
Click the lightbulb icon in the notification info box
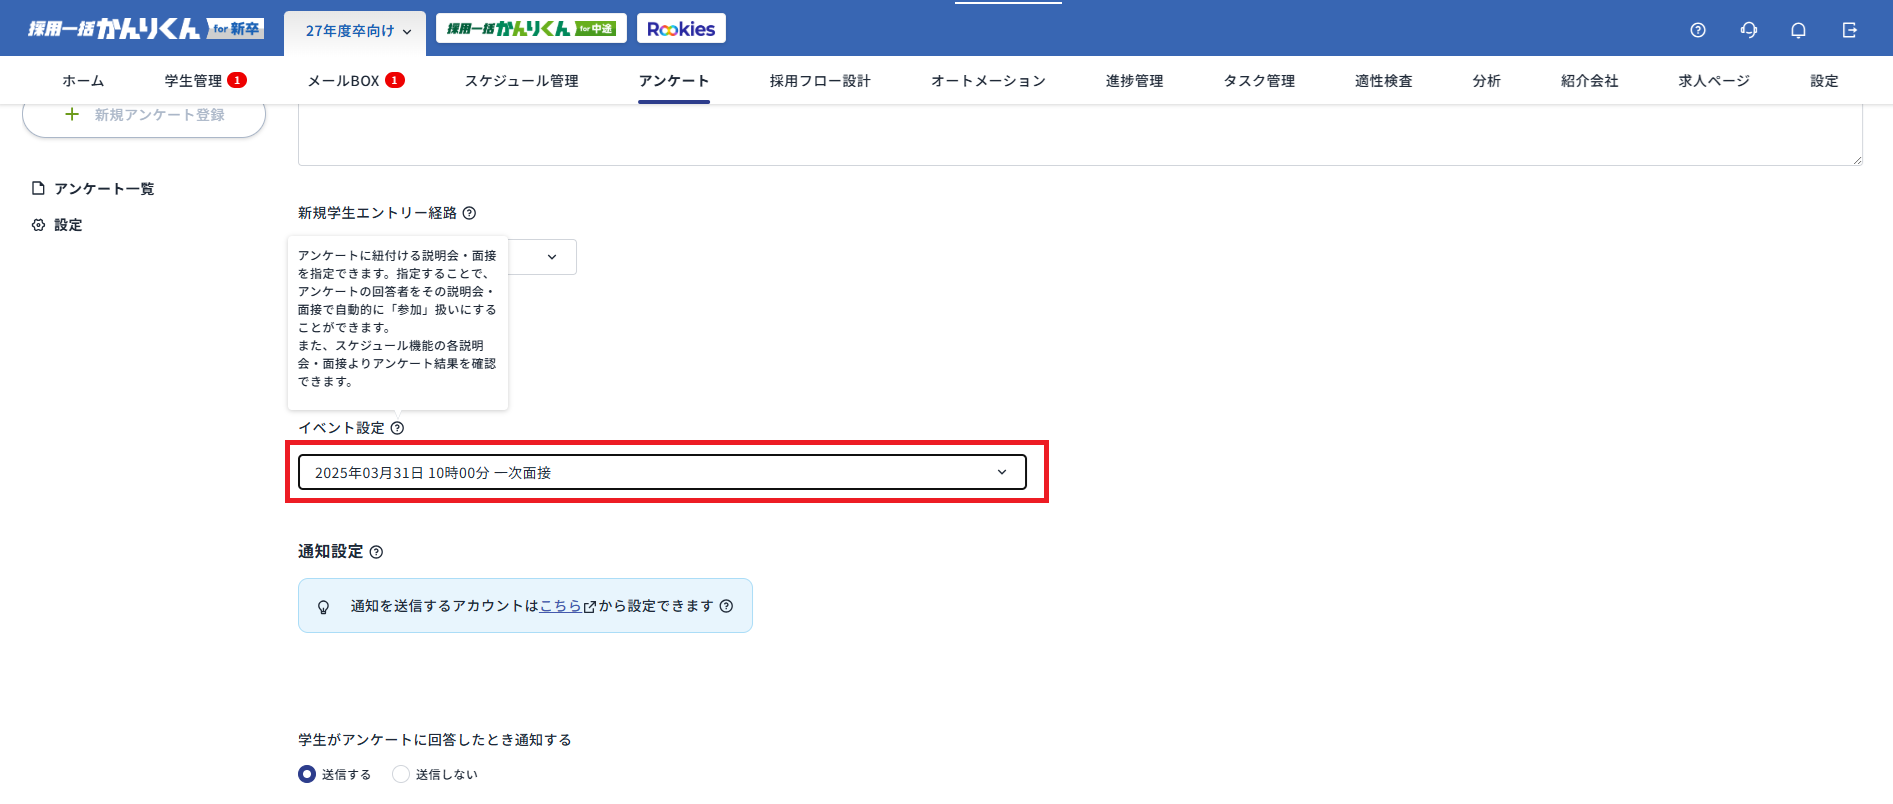(323, 607)
